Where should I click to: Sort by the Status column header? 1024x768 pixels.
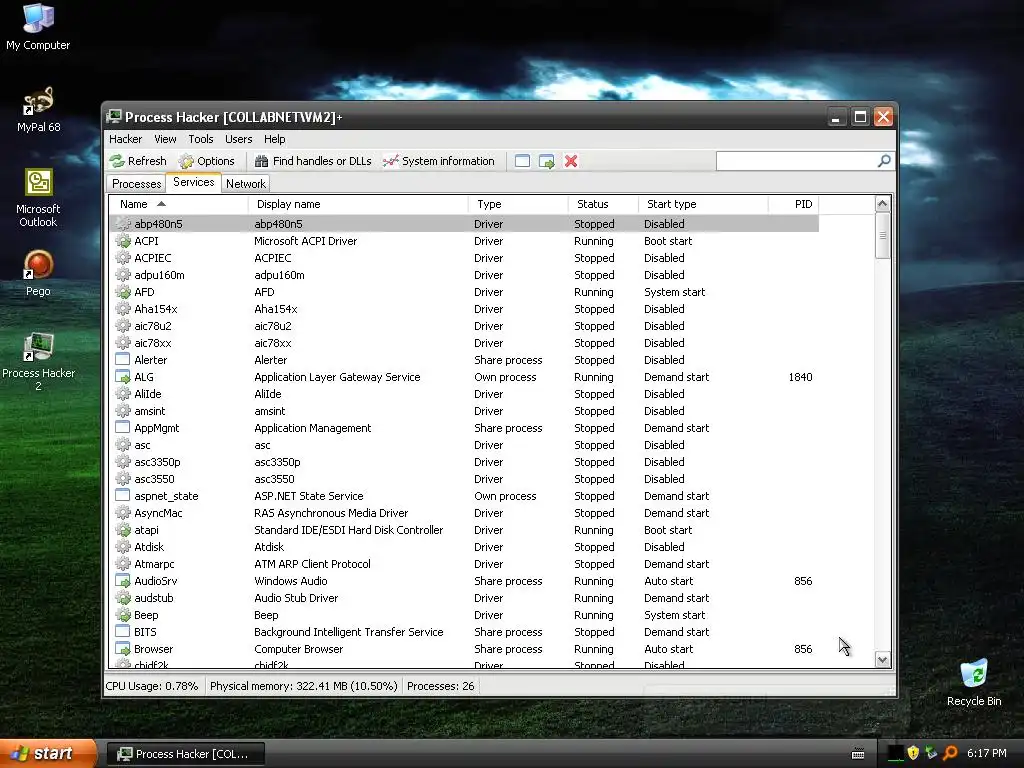(603, 204)
